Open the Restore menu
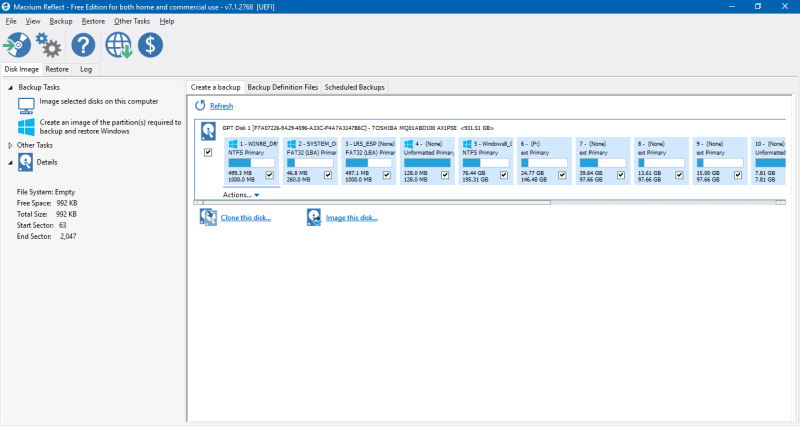 (x=93, y=21)
